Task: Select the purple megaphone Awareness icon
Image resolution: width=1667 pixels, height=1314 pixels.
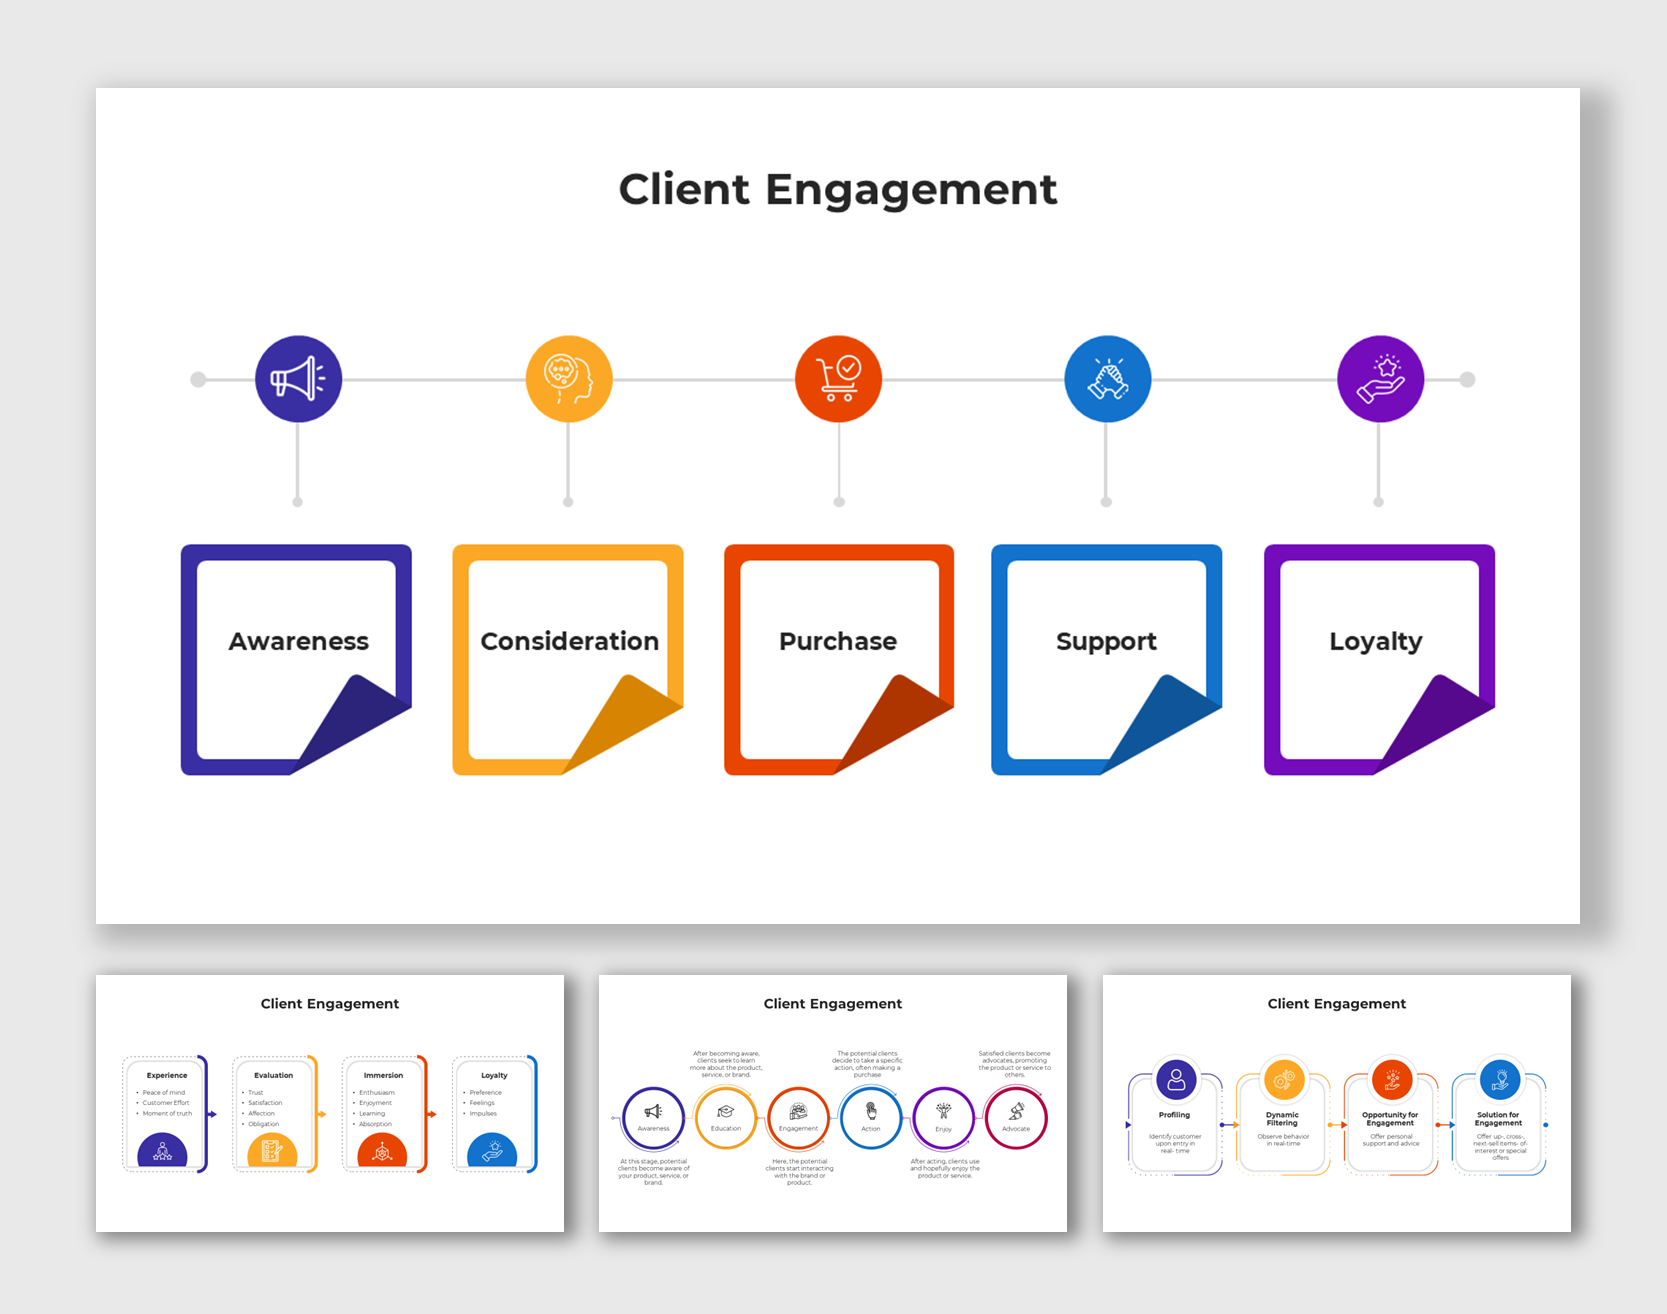Action: [x=297, y=377]
